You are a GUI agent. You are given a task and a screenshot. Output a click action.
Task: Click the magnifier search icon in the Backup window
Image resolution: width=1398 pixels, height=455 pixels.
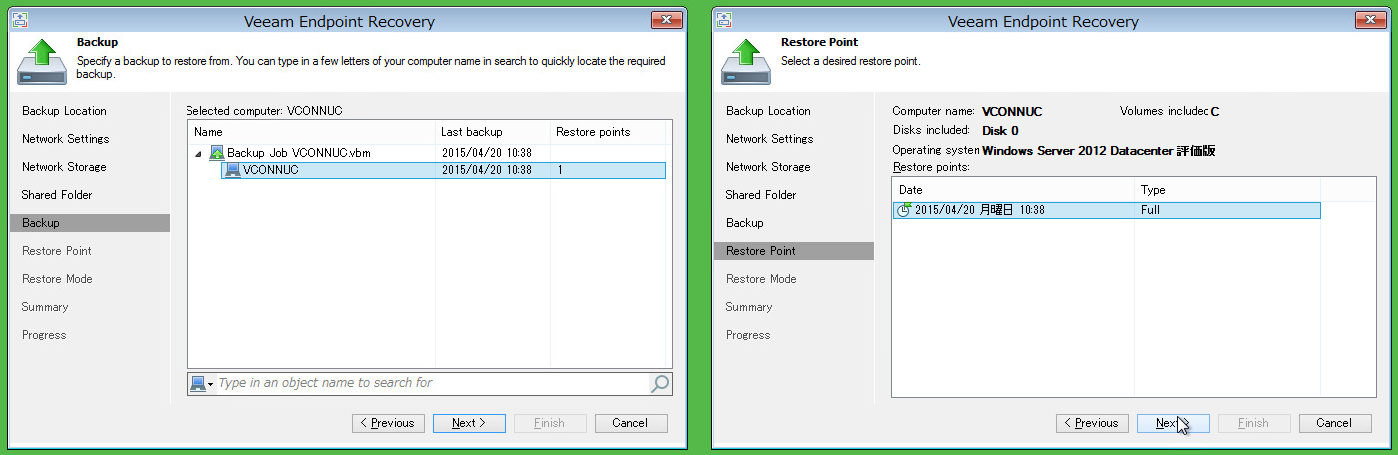point(659,383)
